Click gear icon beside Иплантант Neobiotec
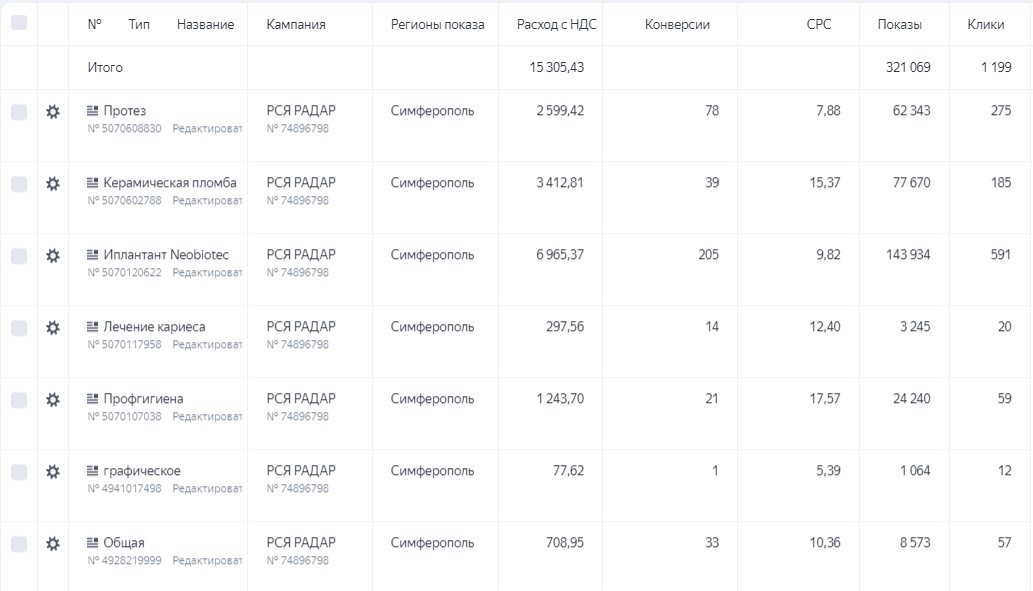Viewport: 1033px width, 591px height. [x=53, y=255]
